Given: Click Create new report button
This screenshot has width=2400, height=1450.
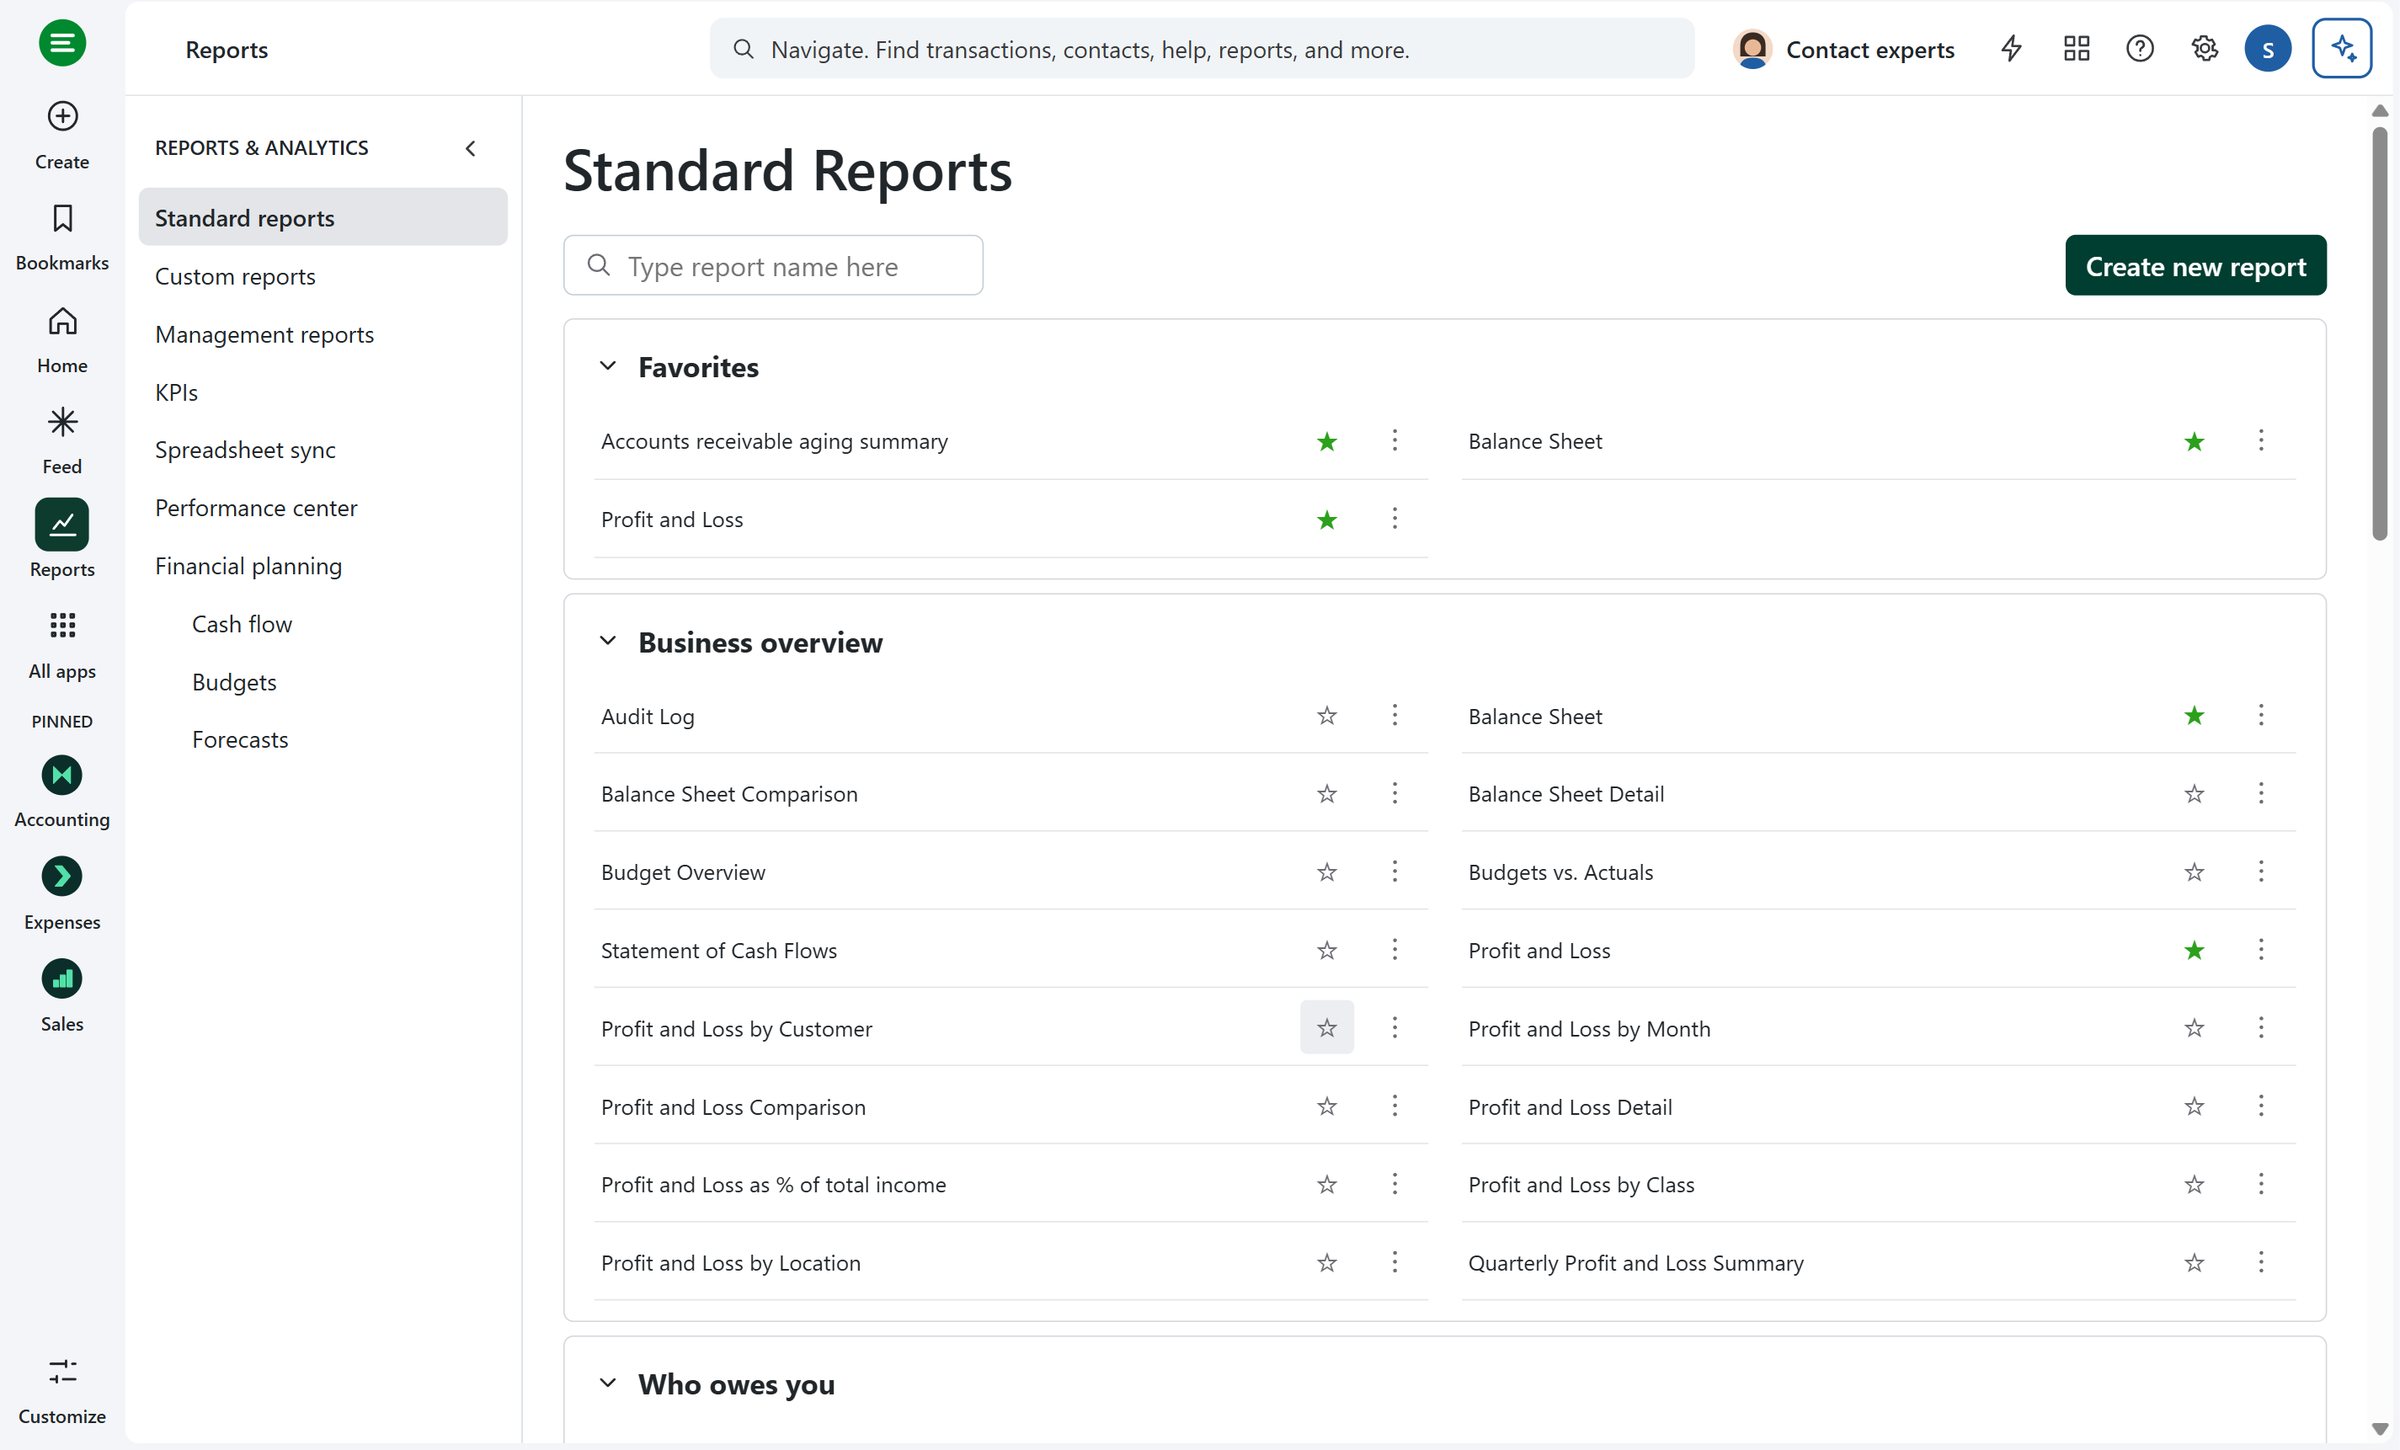Looking at the screenshot, I should coord(2196,266).
